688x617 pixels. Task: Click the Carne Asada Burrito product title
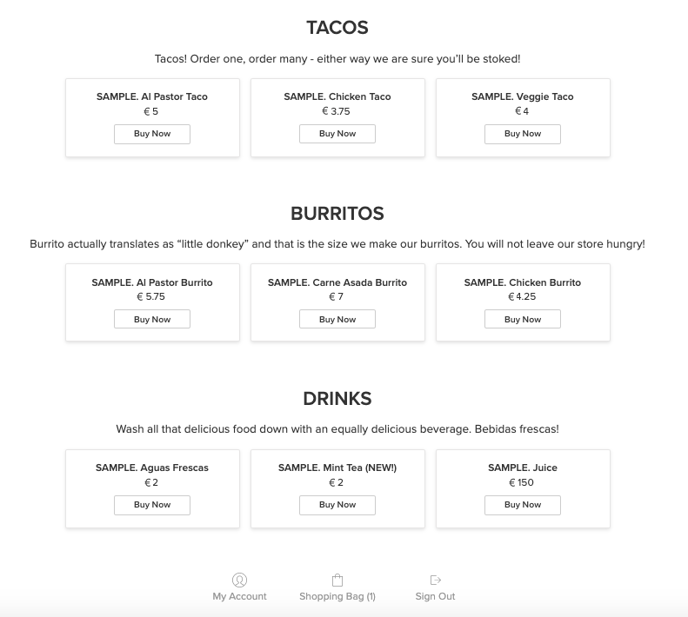[x=337, y=283]
